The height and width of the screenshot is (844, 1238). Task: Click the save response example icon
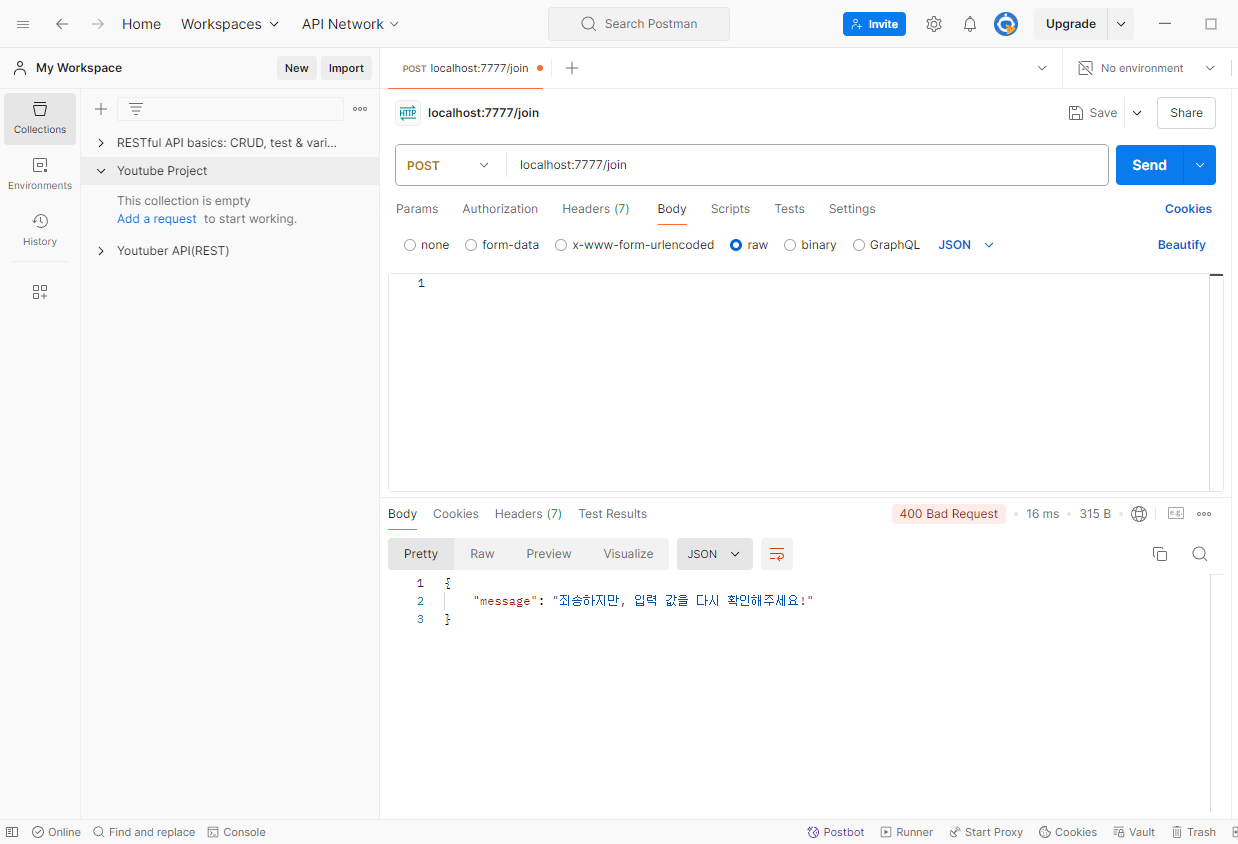(x=1176, y=514)
